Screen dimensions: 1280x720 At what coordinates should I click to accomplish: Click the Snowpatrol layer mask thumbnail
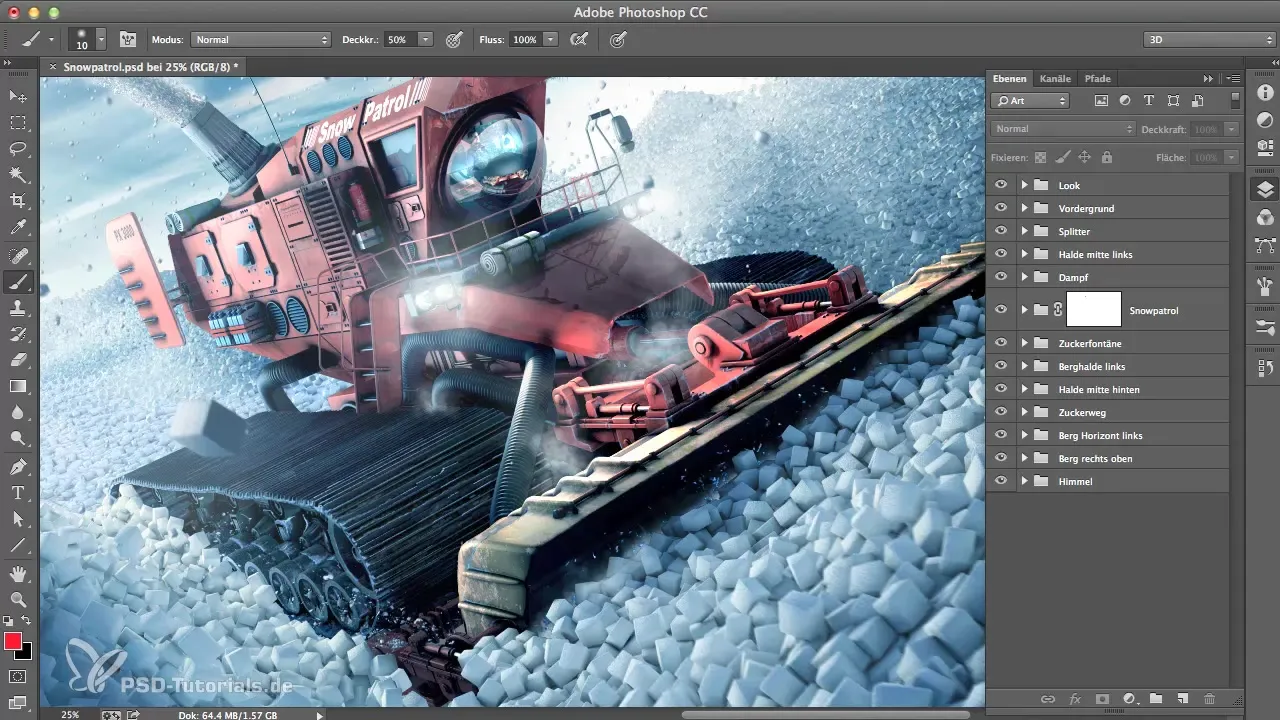(x=1094, y=309)
